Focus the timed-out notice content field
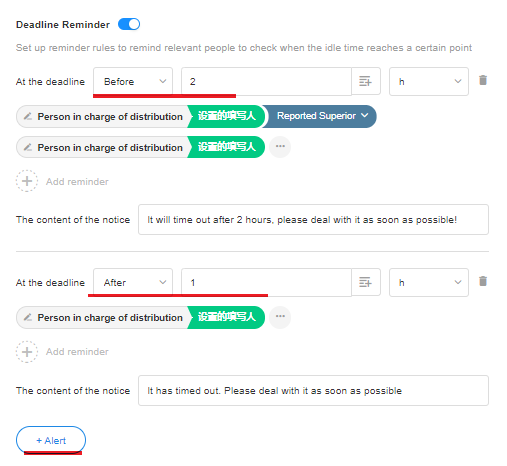The height and width of the screenshot is (466, 507). (x=313, y=391)
